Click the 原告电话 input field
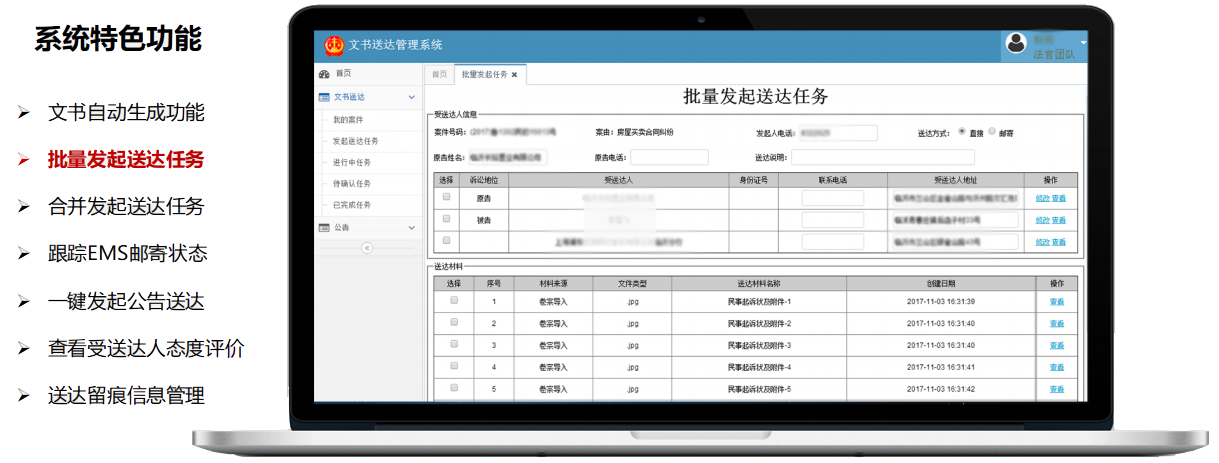 point(669,157)
